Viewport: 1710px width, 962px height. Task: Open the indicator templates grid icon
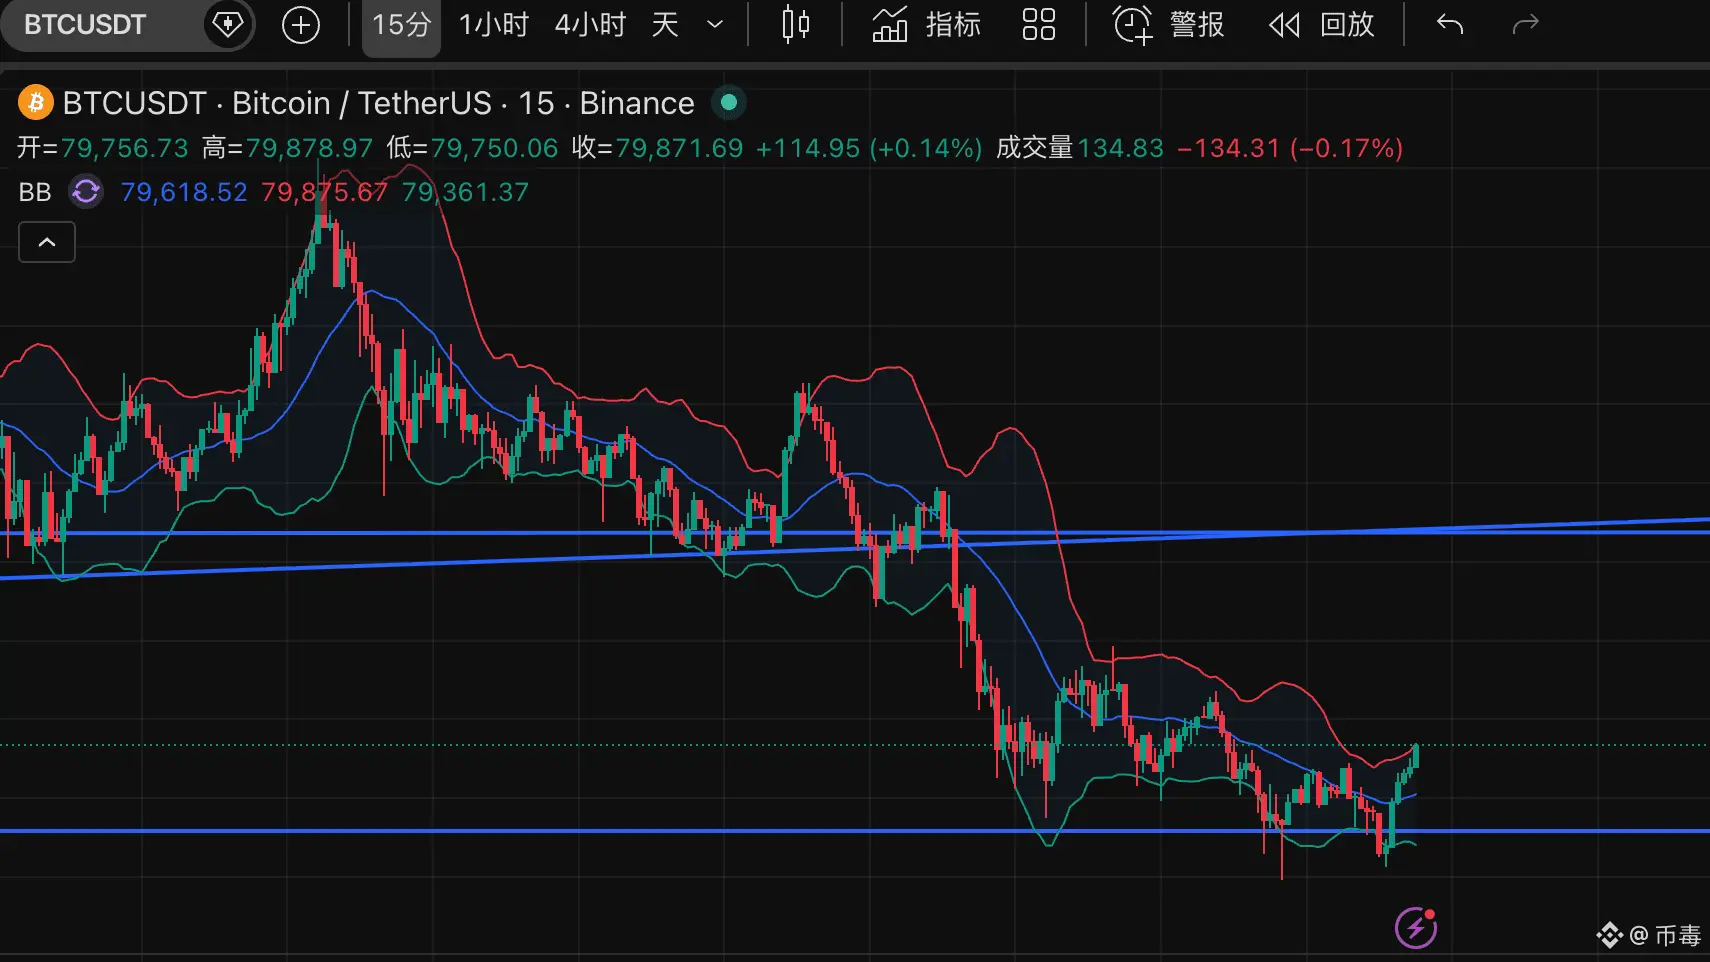click(x=1038, y=24)
